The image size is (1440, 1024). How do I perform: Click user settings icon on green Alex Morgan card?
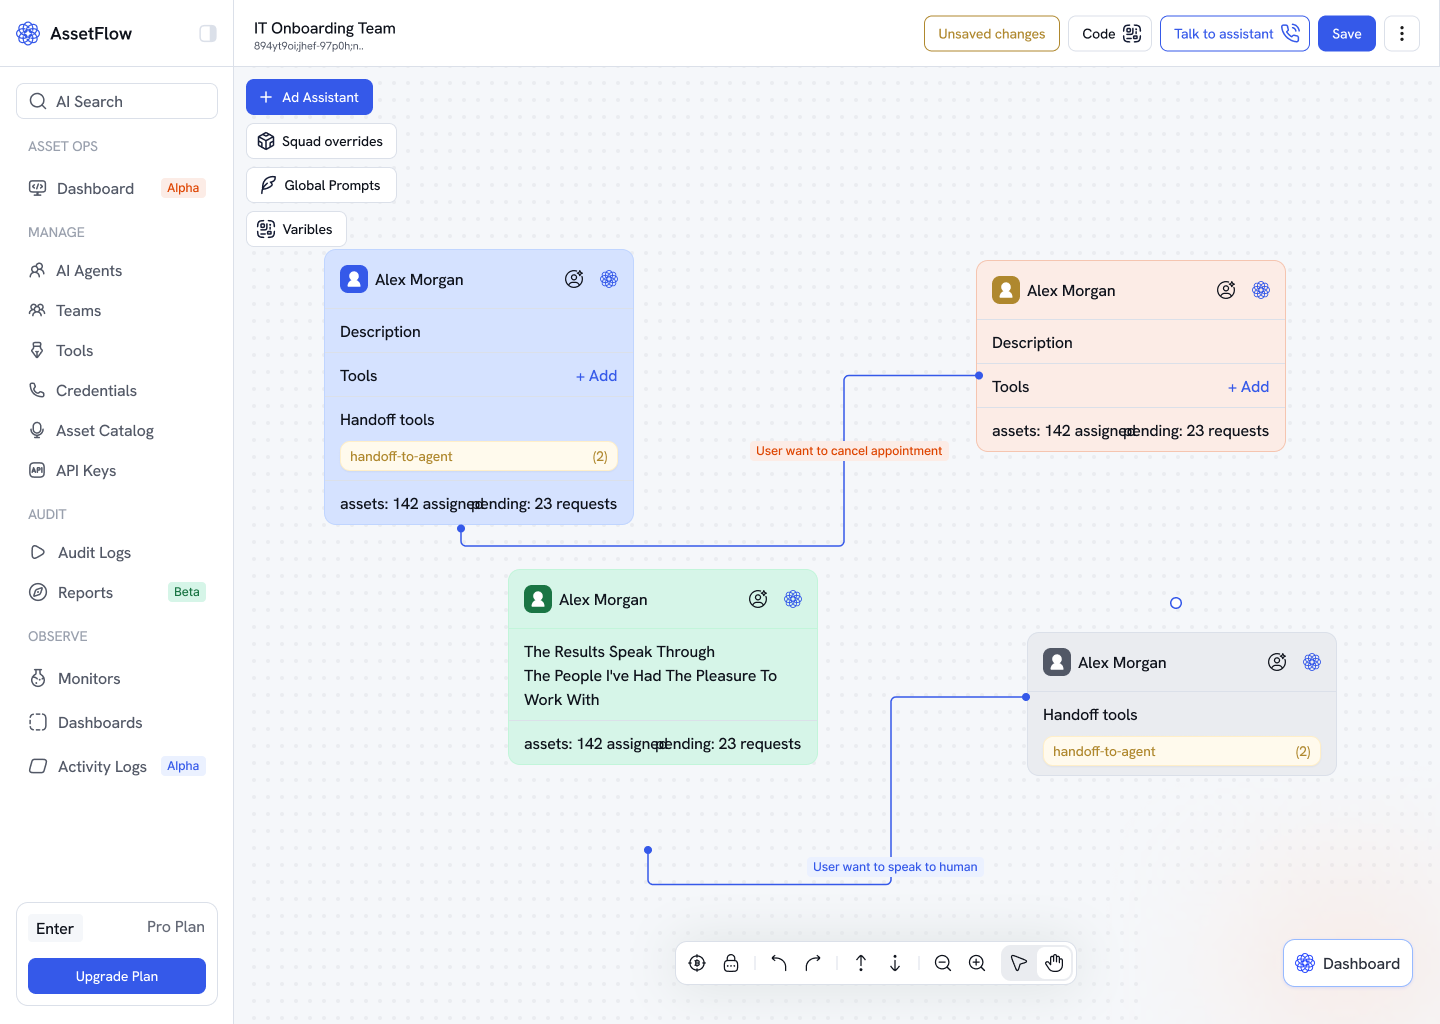tap(758, 599)
